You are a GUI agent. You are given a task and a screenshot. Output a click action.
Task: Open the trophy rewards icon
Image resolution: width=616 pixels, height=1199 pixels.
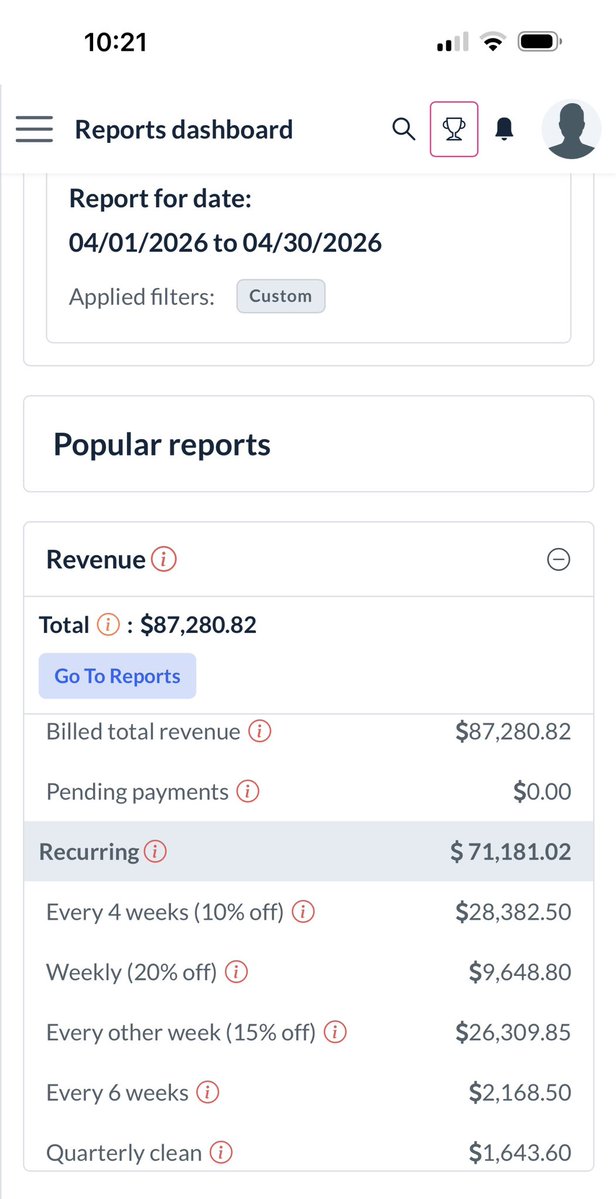454,129
